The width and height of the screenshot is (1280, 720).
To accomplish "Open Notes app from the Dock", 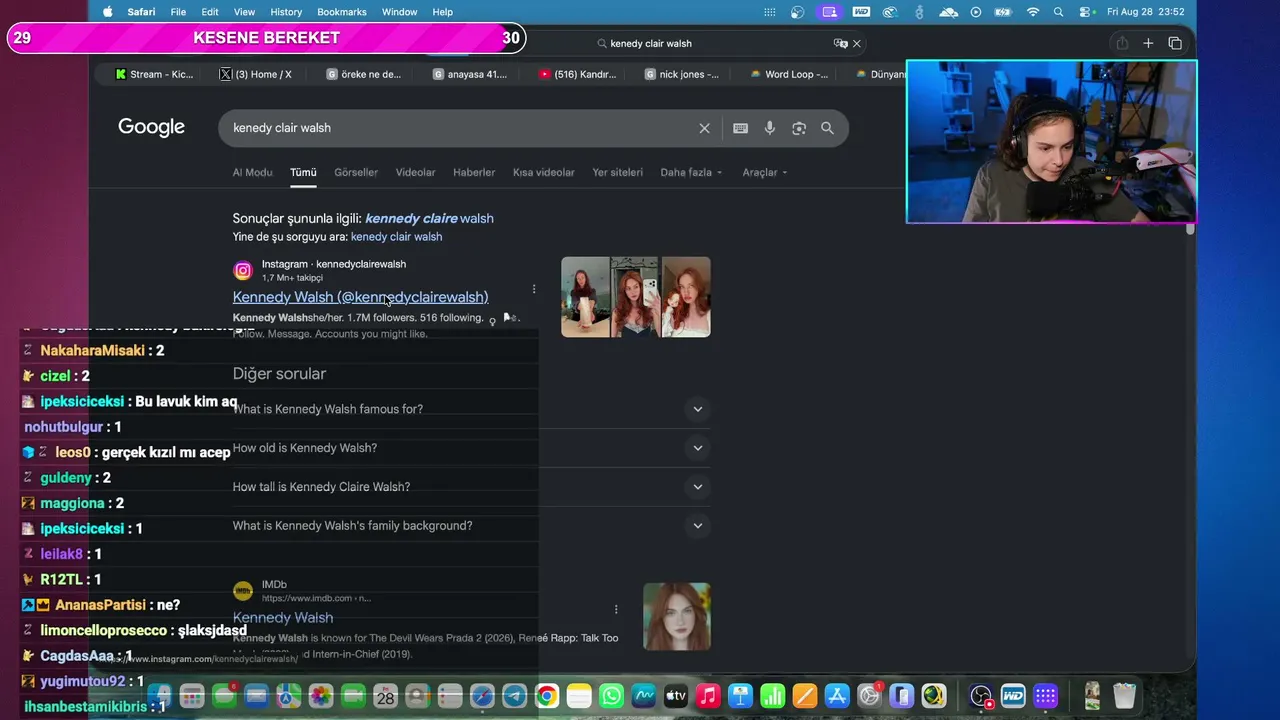I will pyautogui.click(x=579, y=696).
